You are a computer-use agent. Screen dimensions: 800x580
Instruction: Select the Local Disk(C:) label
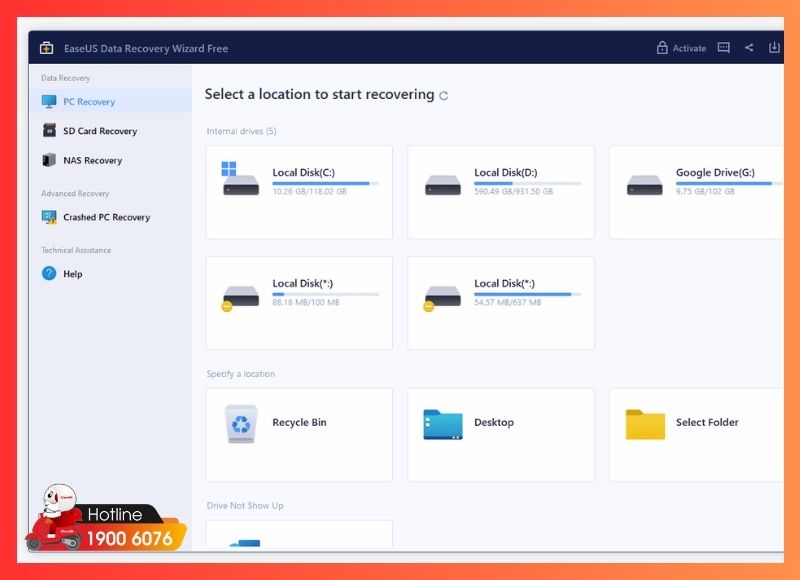304,172
